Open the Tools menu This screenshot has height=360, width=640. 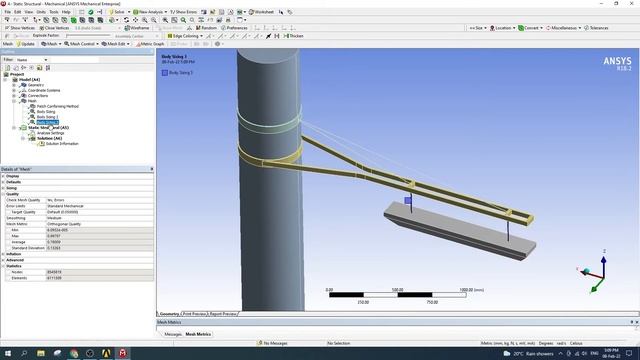(54, 12)
